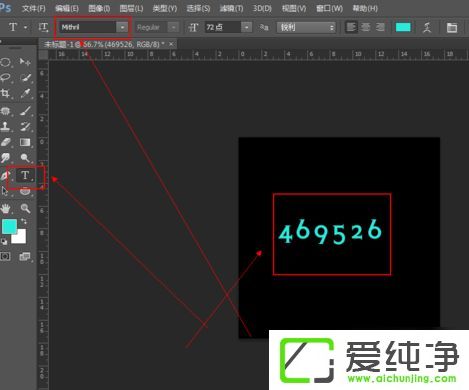Open the 图层(L) menu

tap(131, 8)
